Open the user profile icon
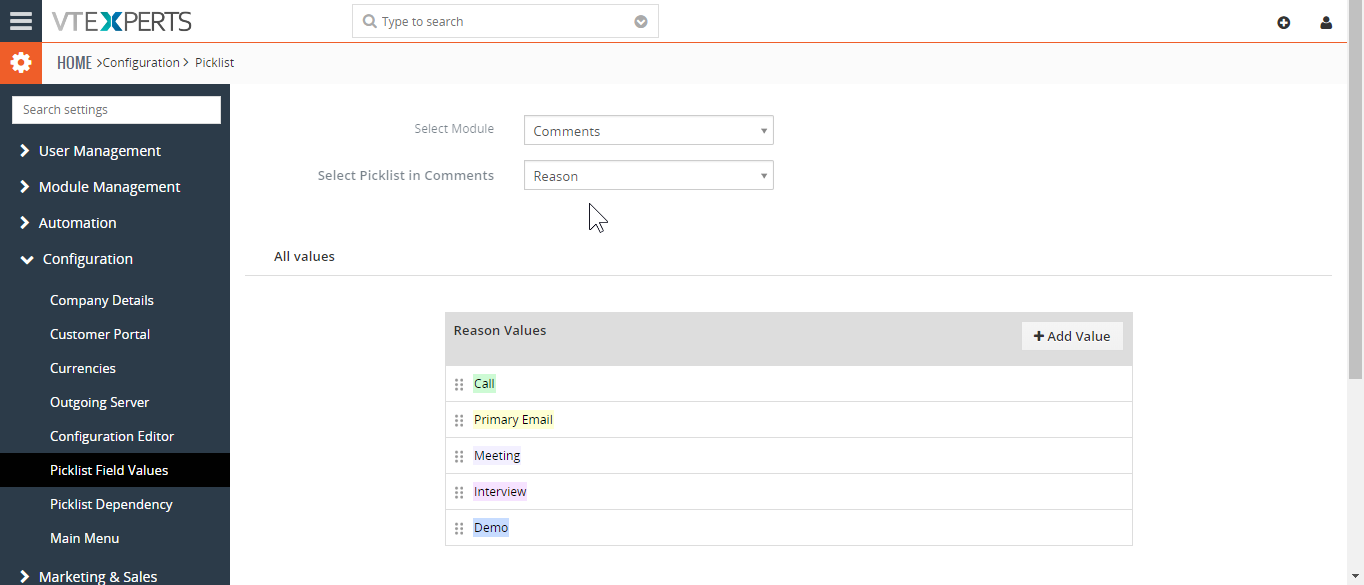The width and height of the screenshot is (1364, 585). pyautogui.click(x=1326, y=22)
